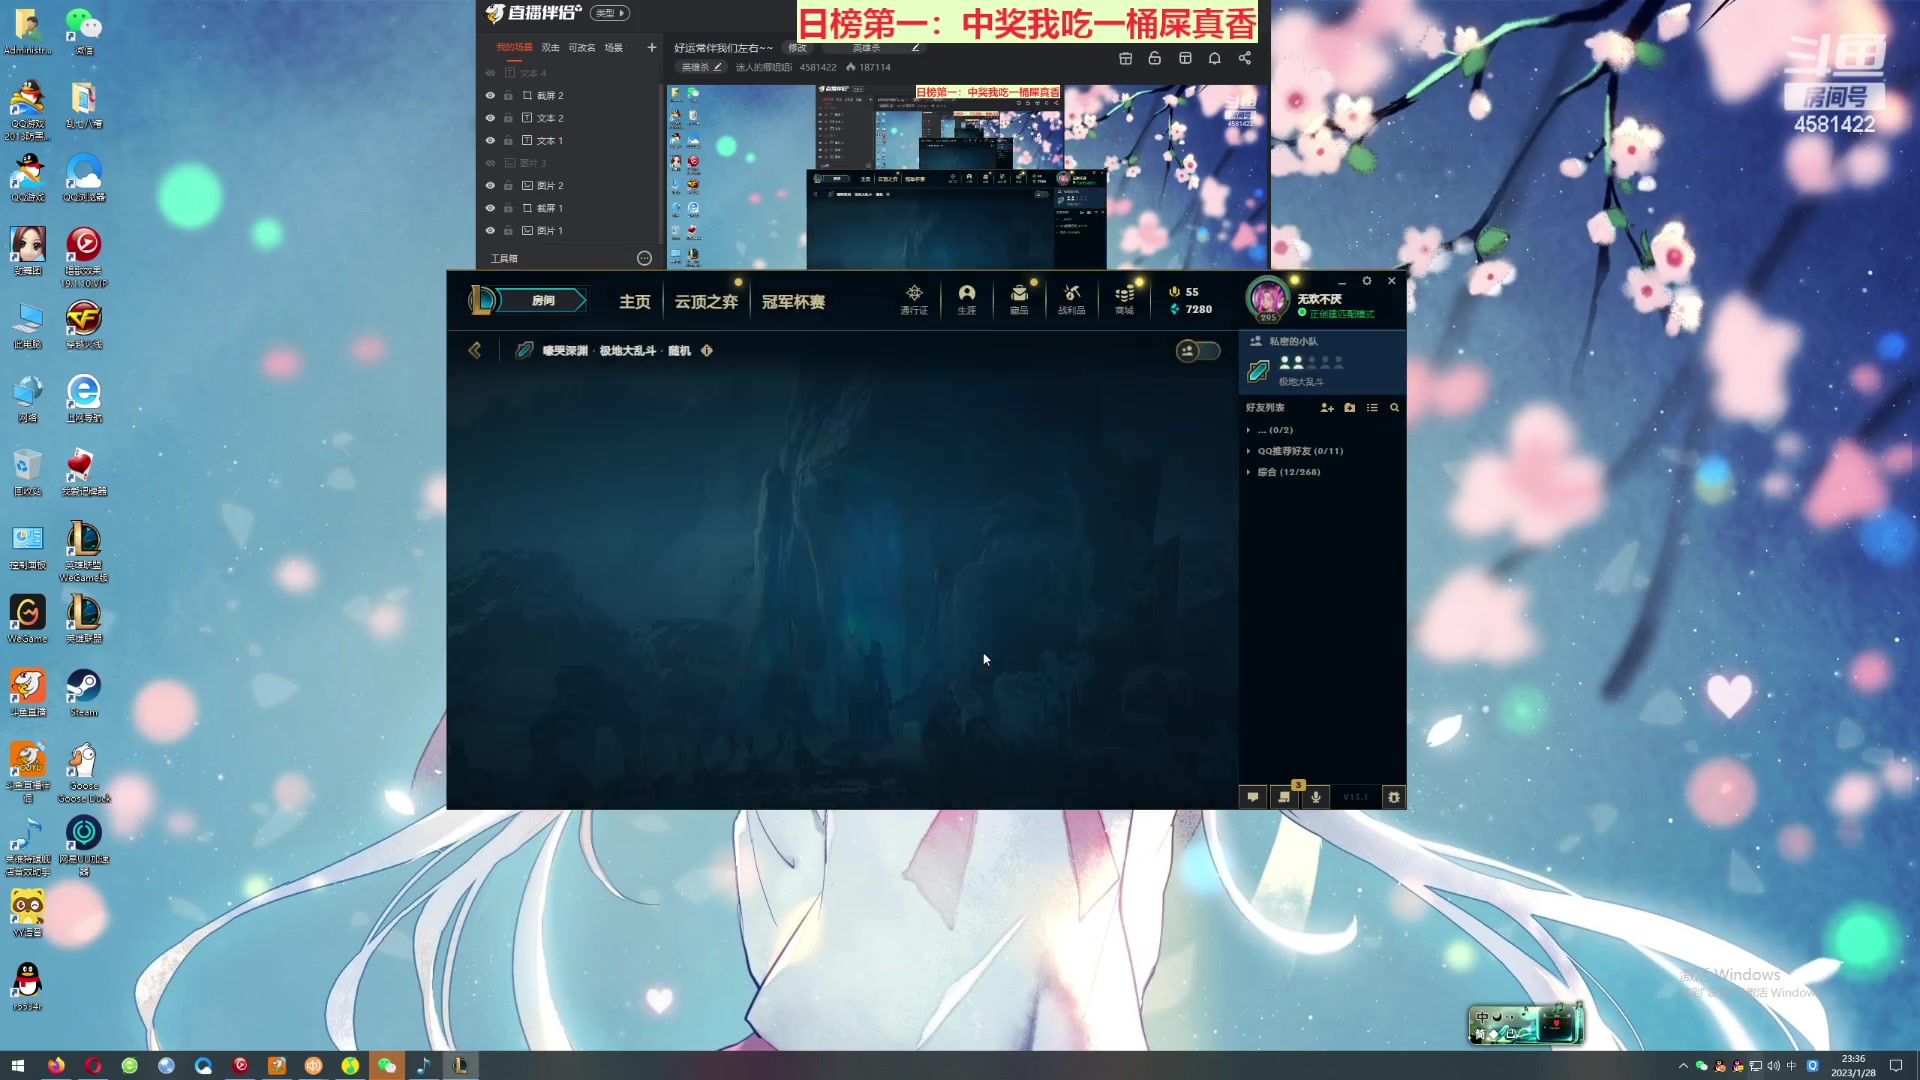1920x1080 pixels.
Task: Toggle the lock on 截屏 2 source
Action: pos(508,96)
